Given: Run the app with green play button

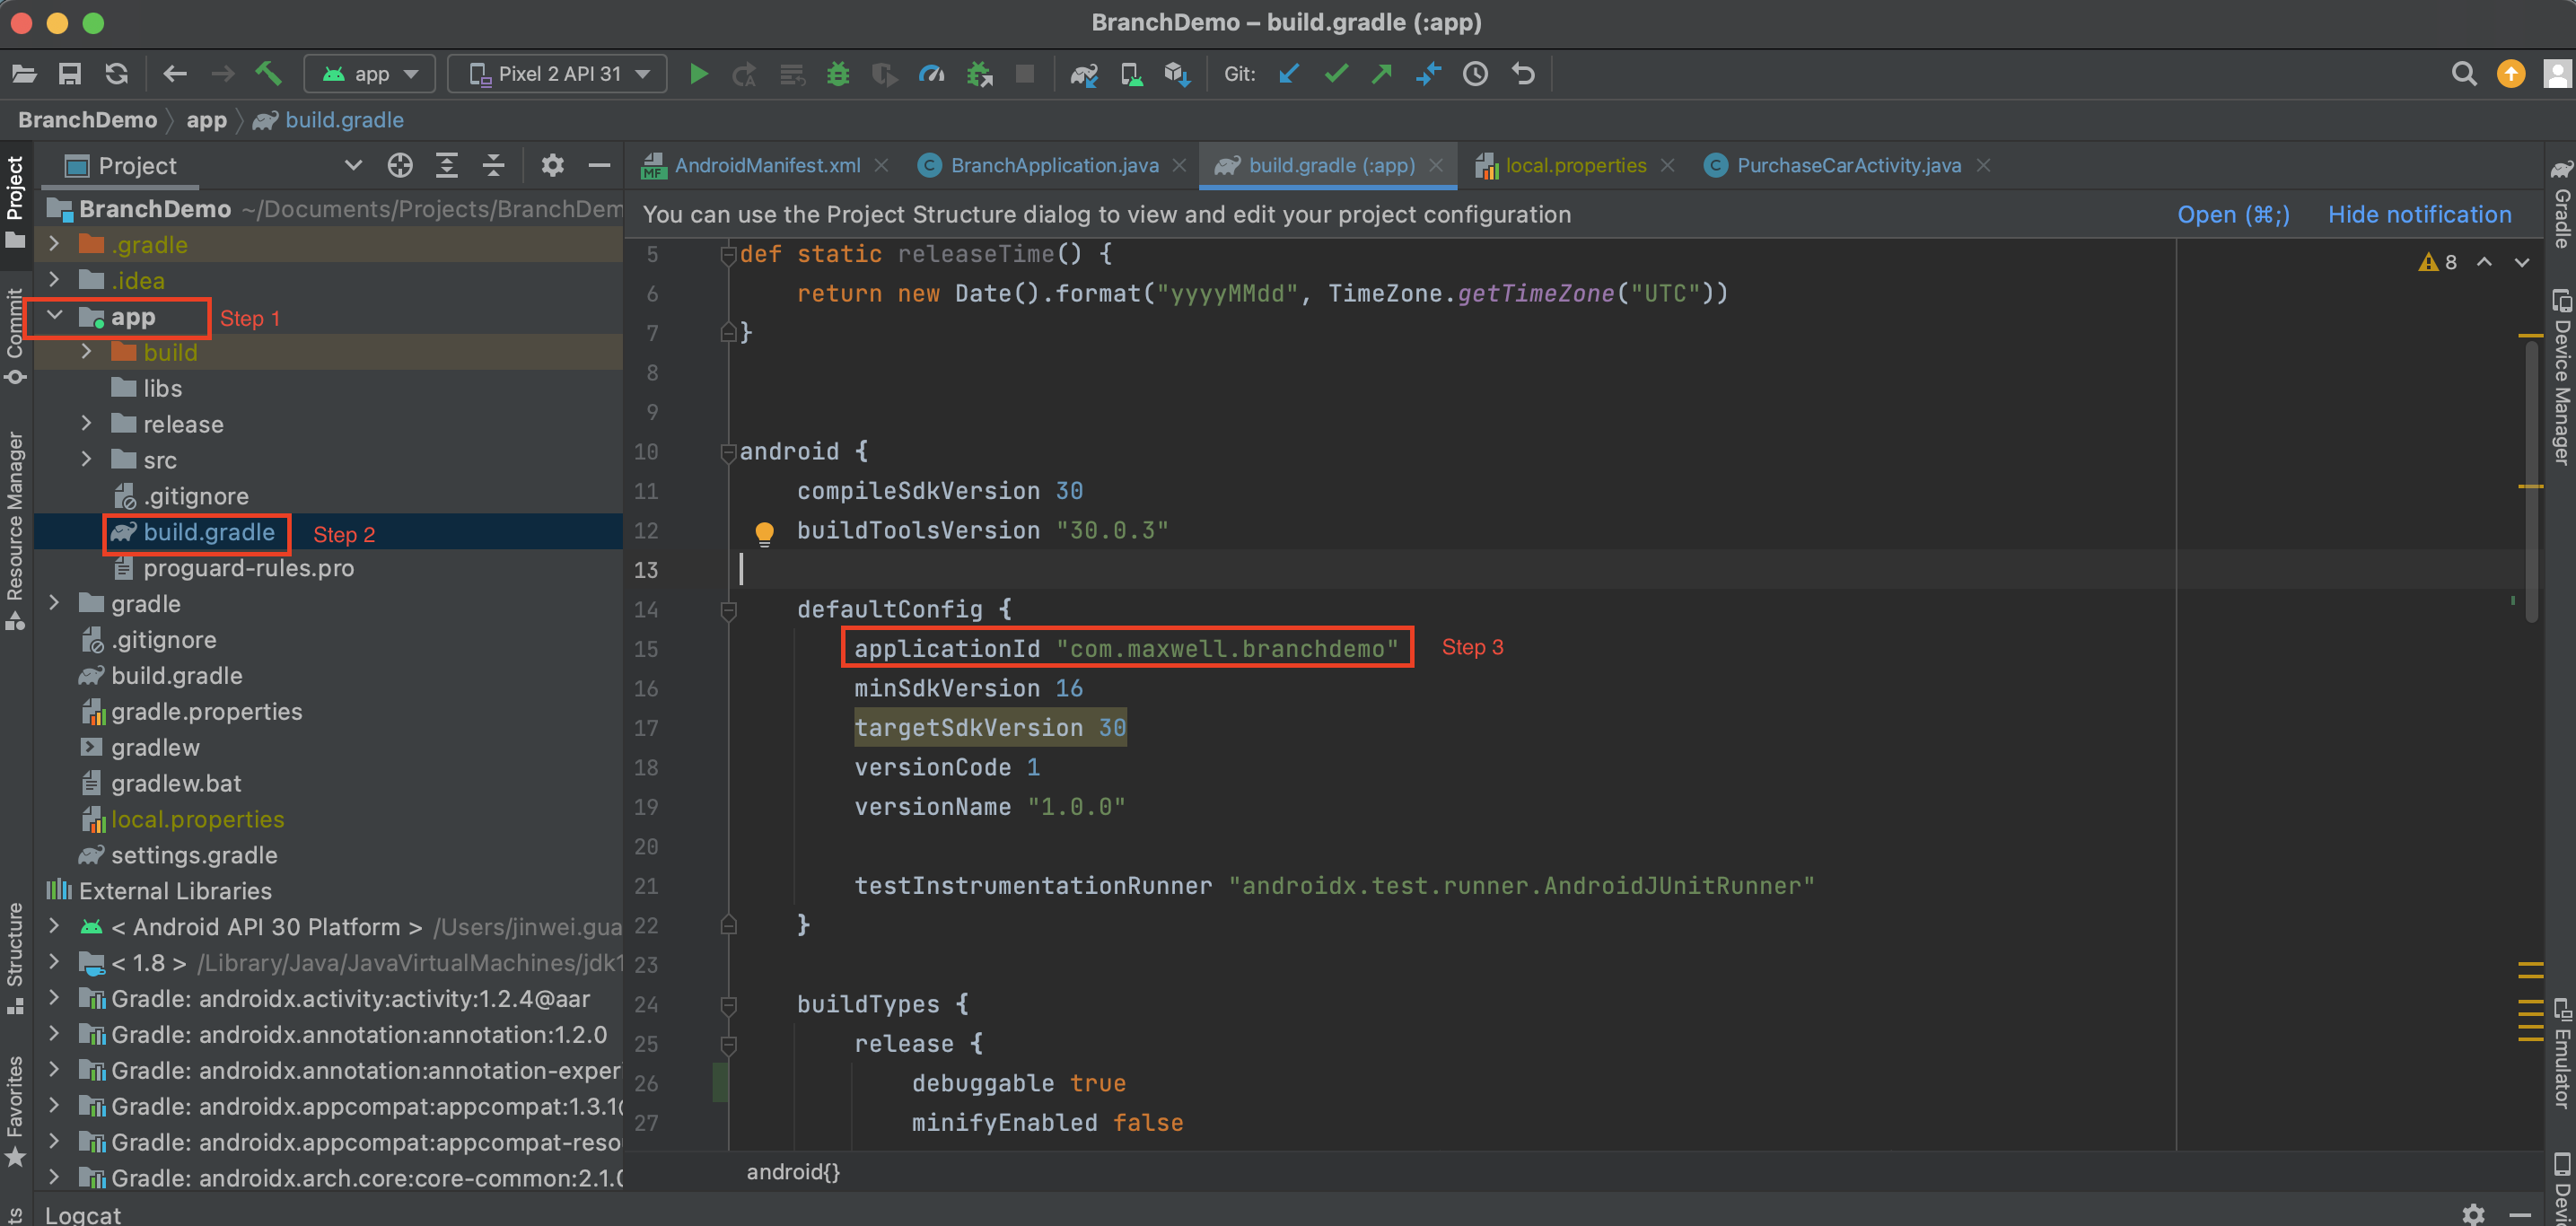Looking at the screenshot, I should tap(699, 74).
